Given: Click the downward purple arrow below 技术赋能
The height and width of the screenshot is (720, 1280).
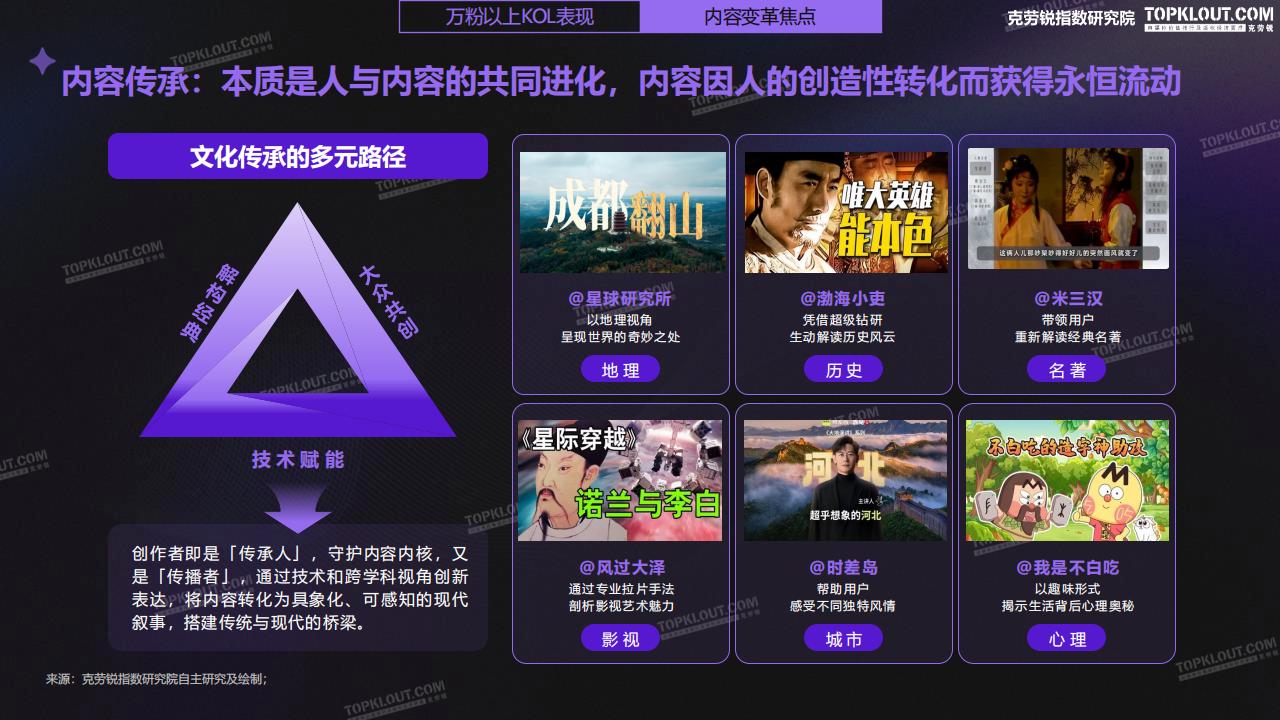Looking at the screenshot, I should coord(298,515).
